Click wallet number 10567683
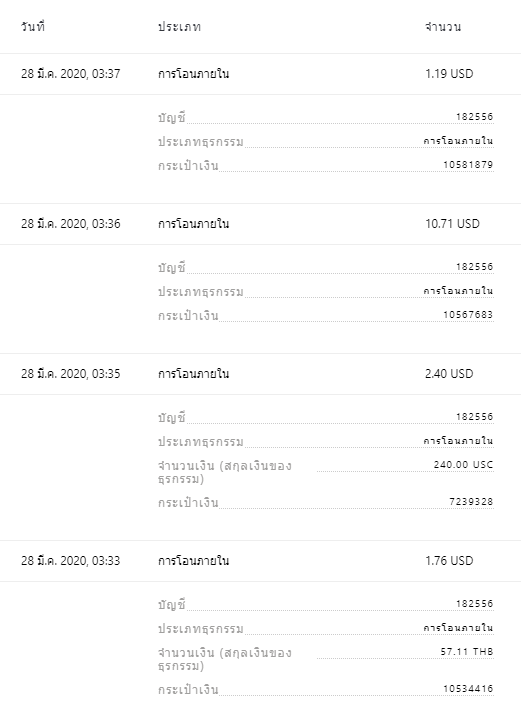The image size is (521, 720). pyautogui.click(x=468, y=315)
